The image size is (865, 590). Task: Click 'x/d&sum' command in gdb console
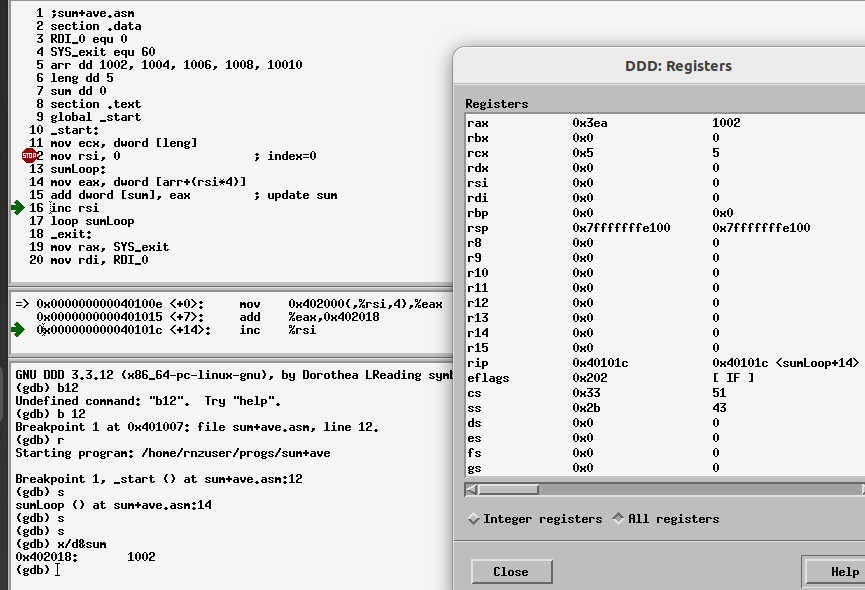(82, 544)
